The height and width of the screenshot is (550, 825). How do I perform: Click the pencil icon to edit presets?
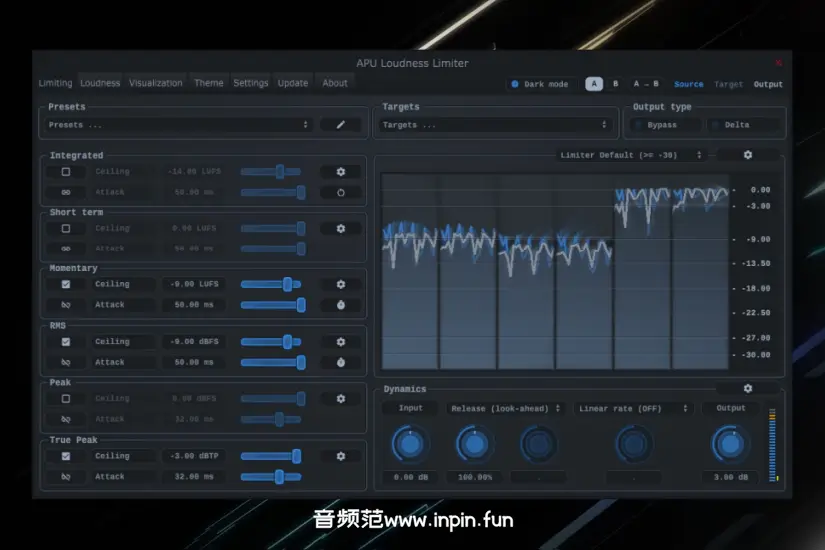[x=341, y=125]
